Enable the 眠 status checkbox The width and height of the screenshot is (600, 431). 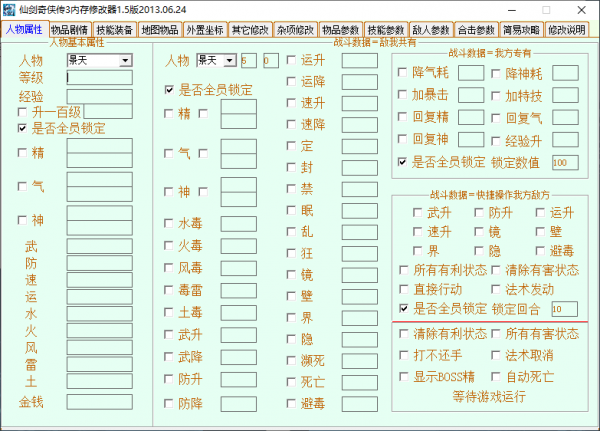[x=291, y=210]
